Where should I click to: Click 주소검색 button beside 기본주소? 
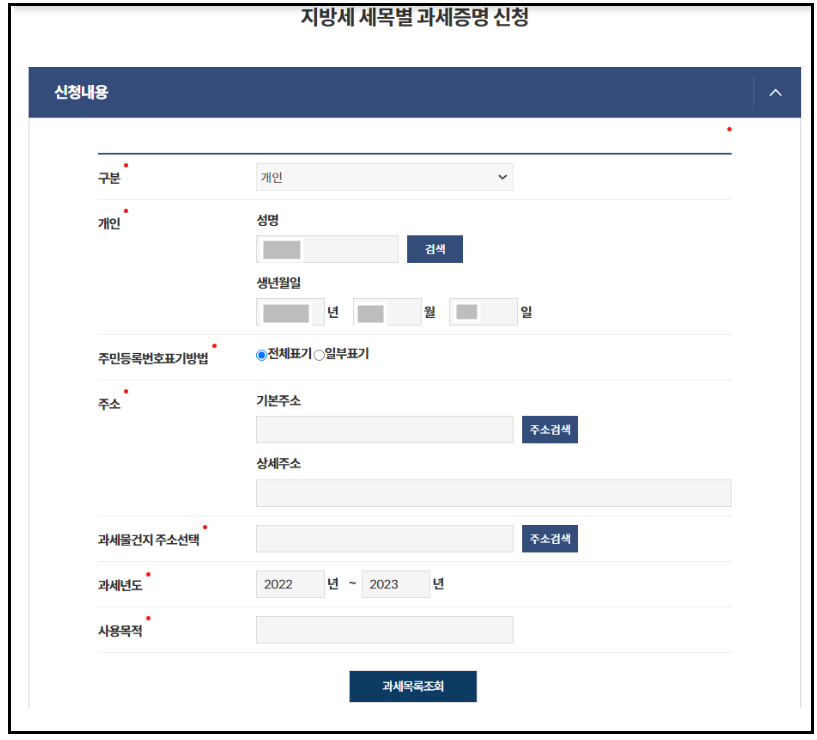[550, 429]
